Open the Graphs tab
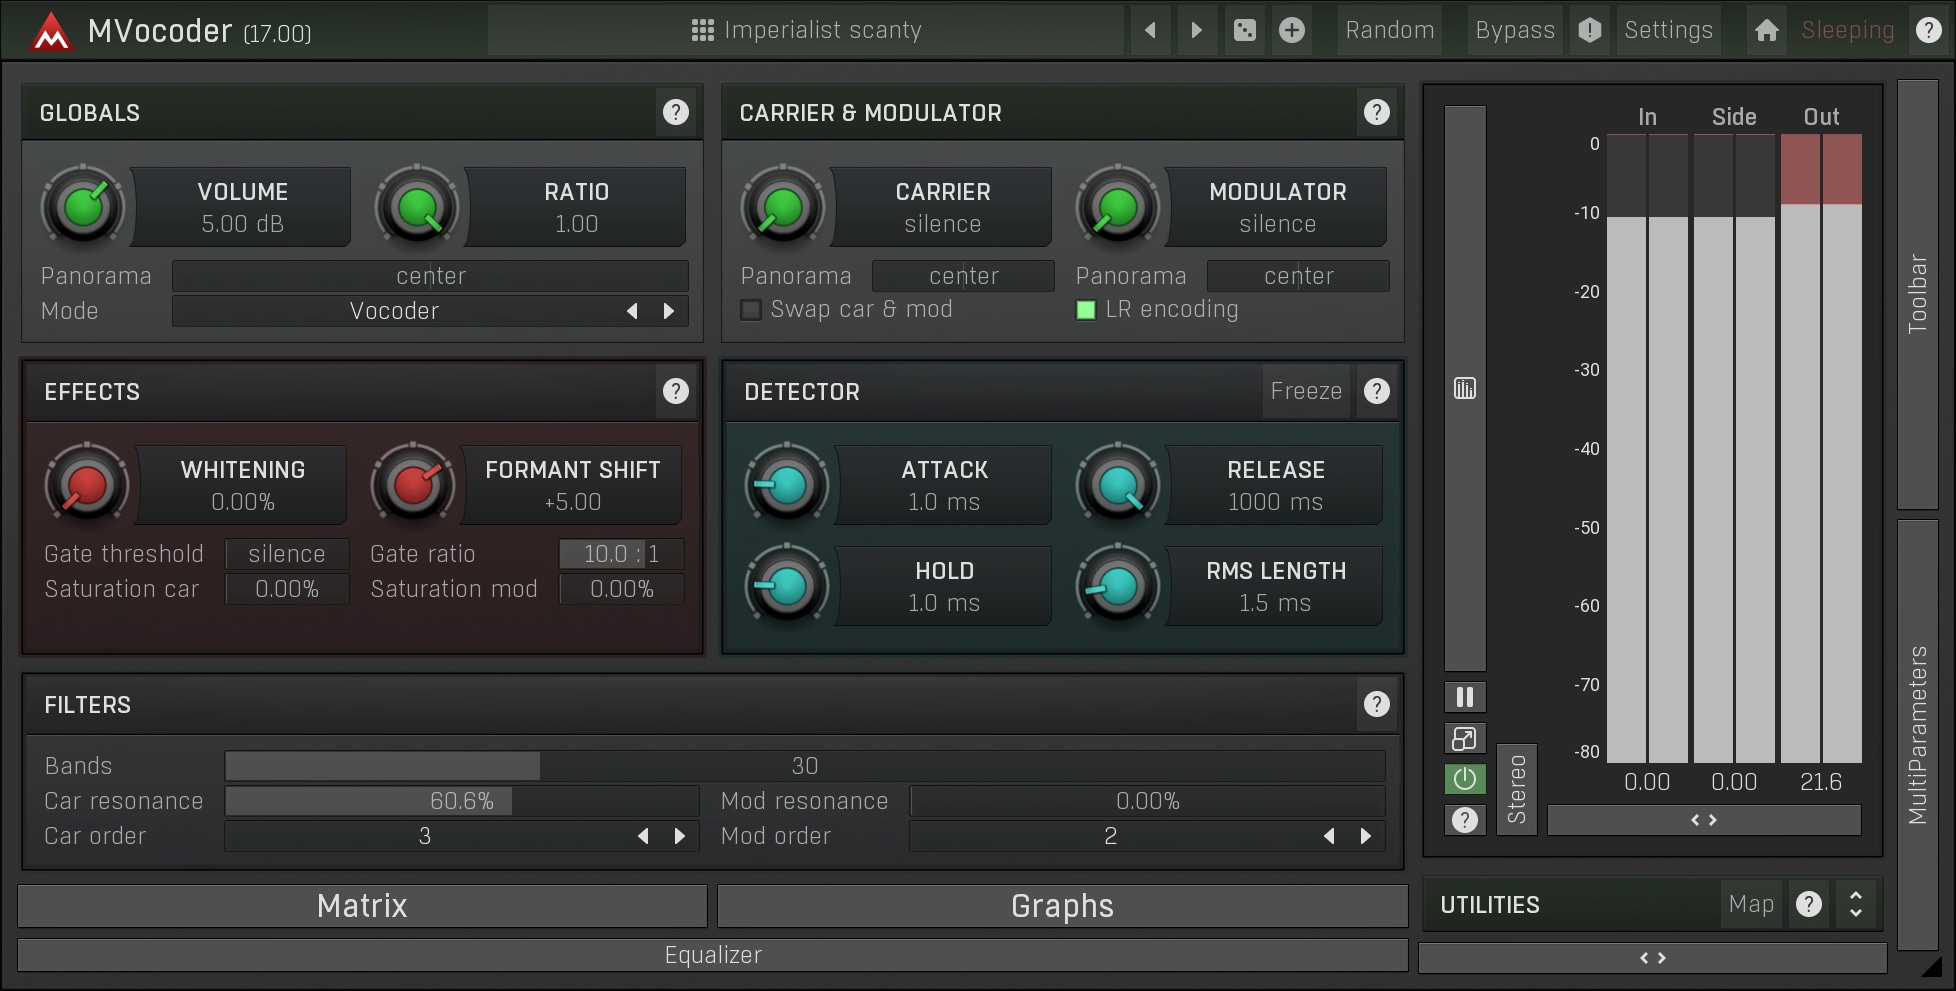The image size is (1956, 991). click(x=1062, y=906)
